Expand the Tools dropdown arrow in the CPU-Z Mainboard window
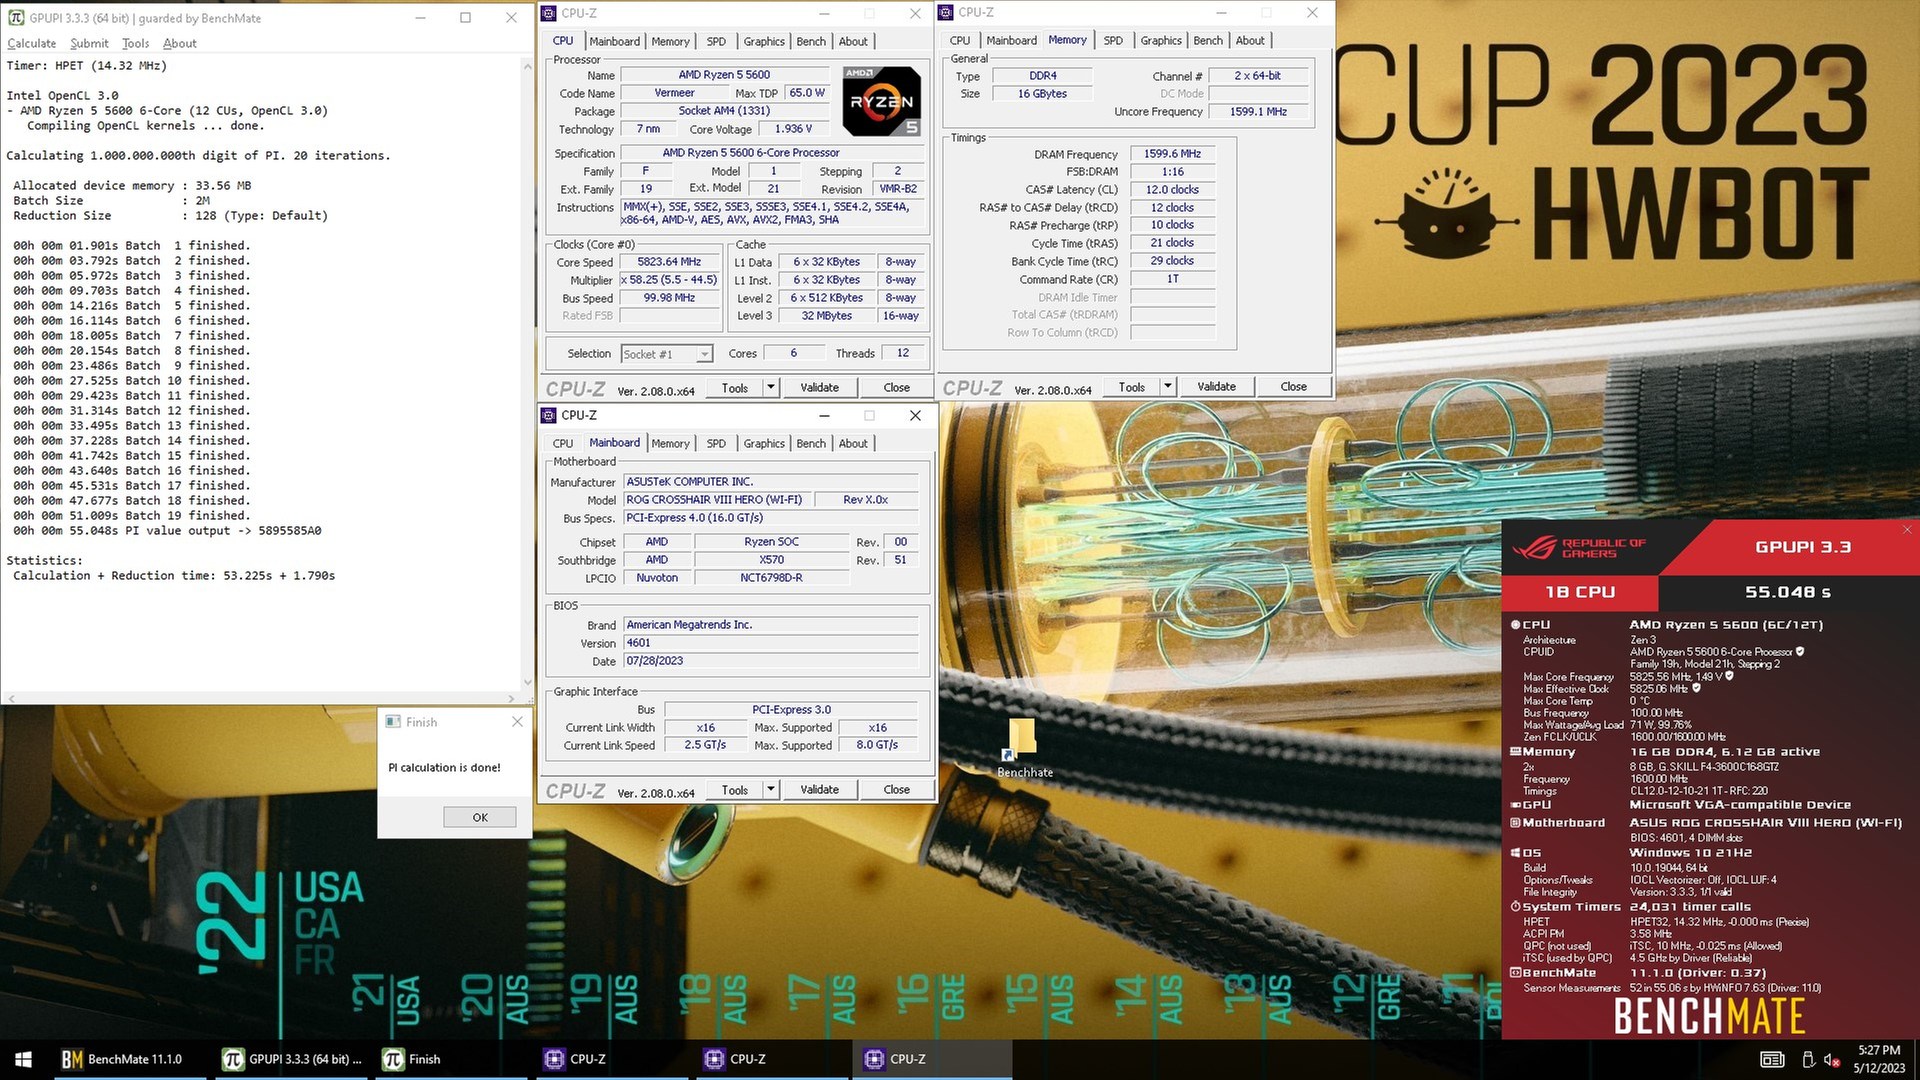The image size is (1920, 1080). (x=770, y=789)
